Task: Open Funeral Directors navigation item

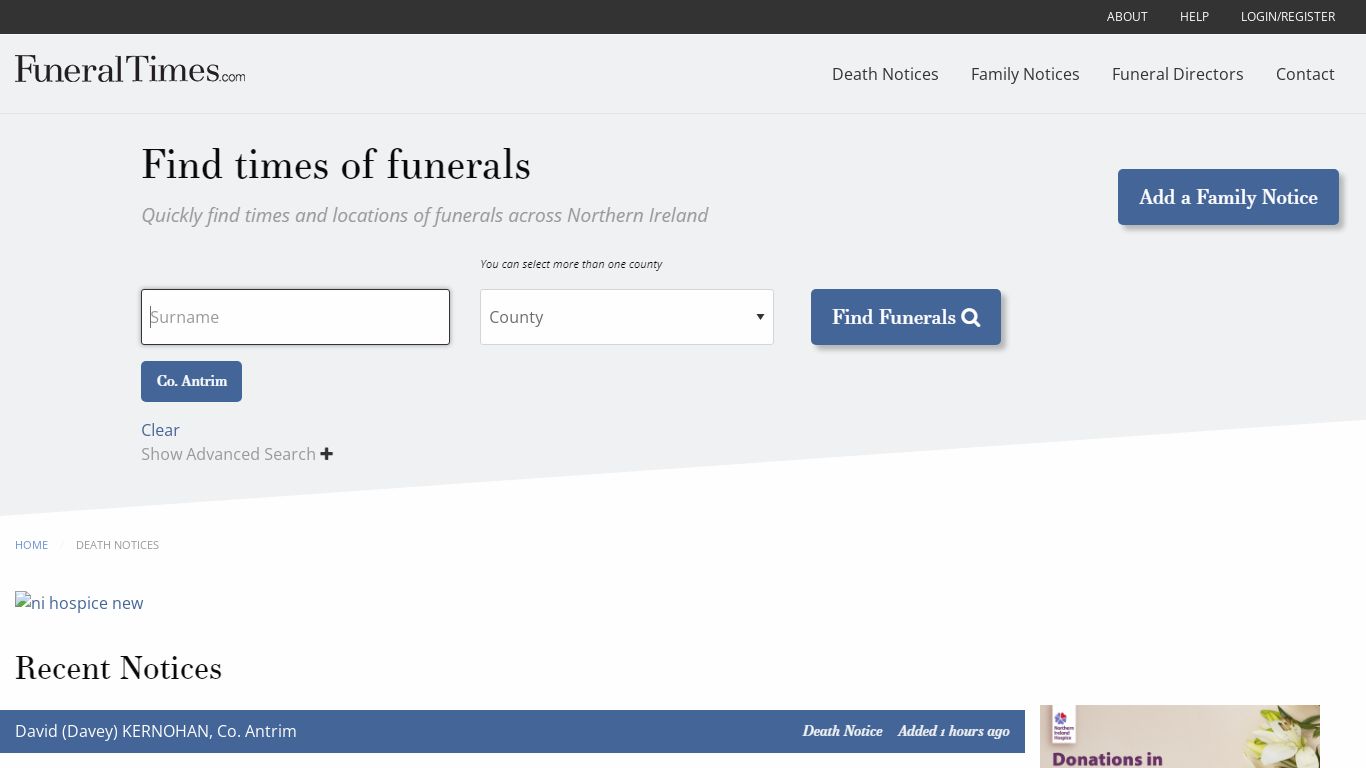Action: coord(1177,74)
